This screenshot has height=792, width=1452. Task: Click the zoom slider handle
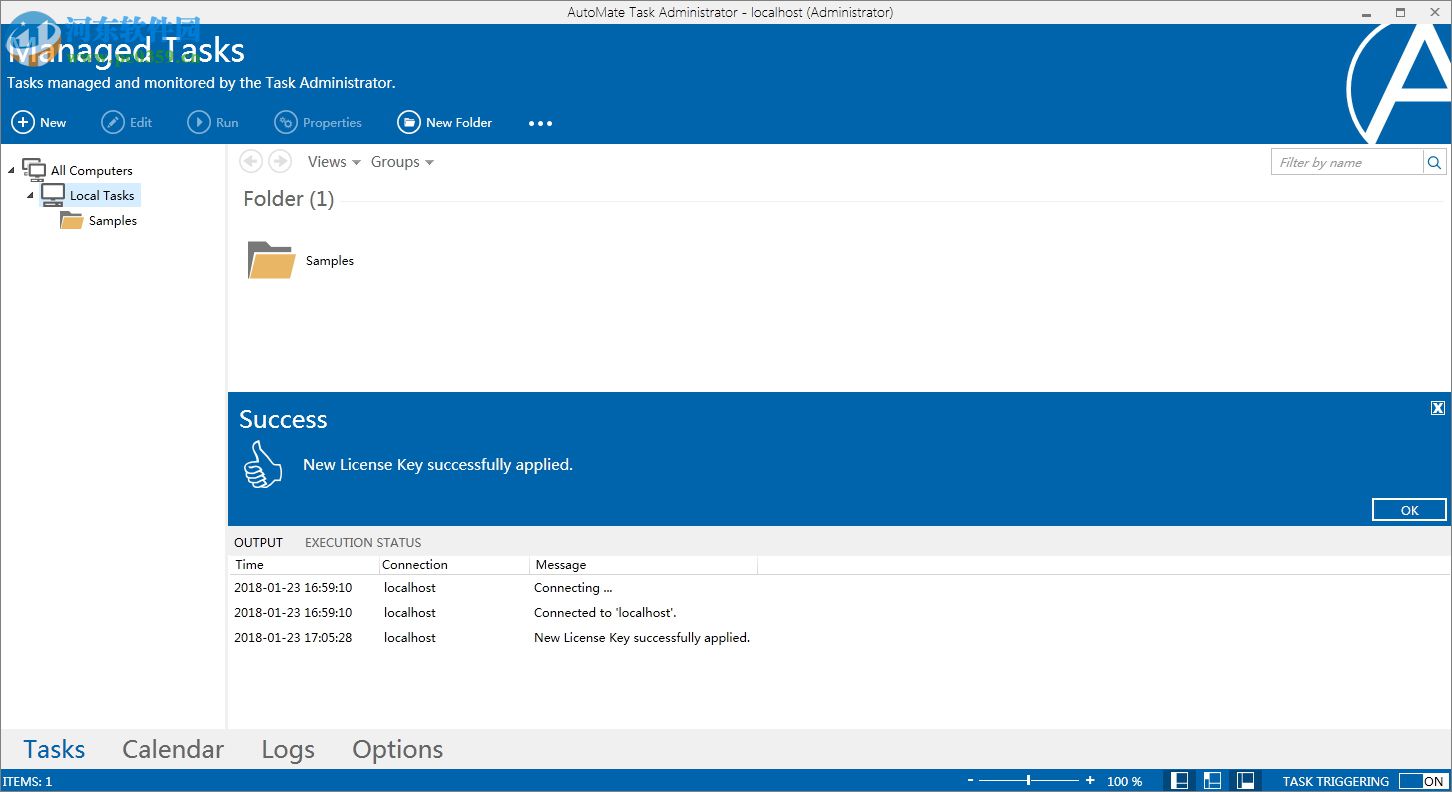(1029, 781)
